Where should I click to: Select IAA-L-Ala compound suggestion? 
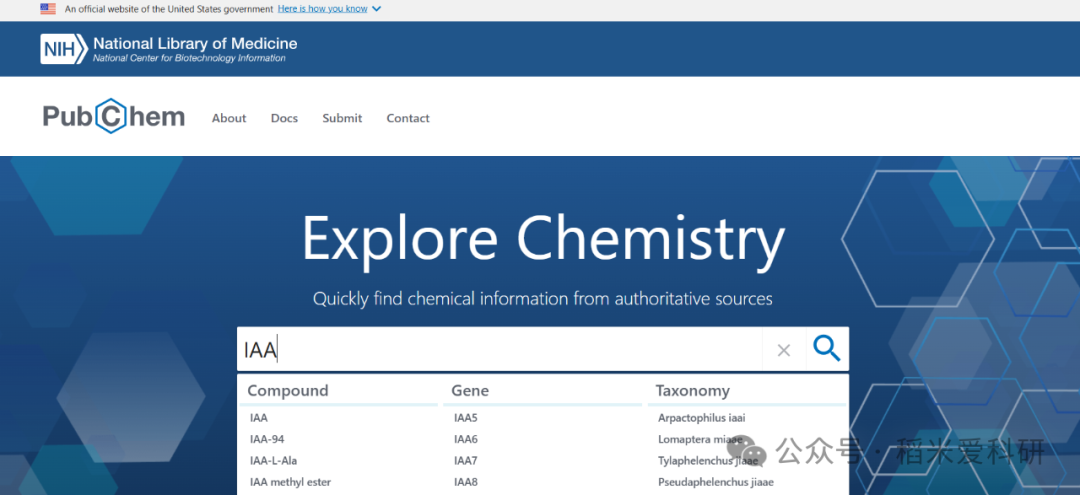273,461
